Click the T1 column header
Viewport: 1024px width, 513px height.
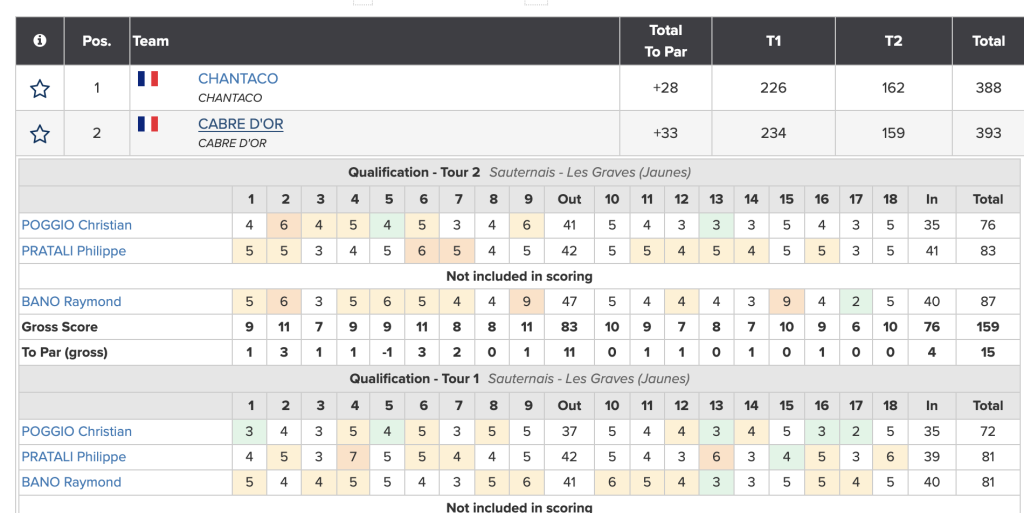pyautogui.click(x=773, y=40)
